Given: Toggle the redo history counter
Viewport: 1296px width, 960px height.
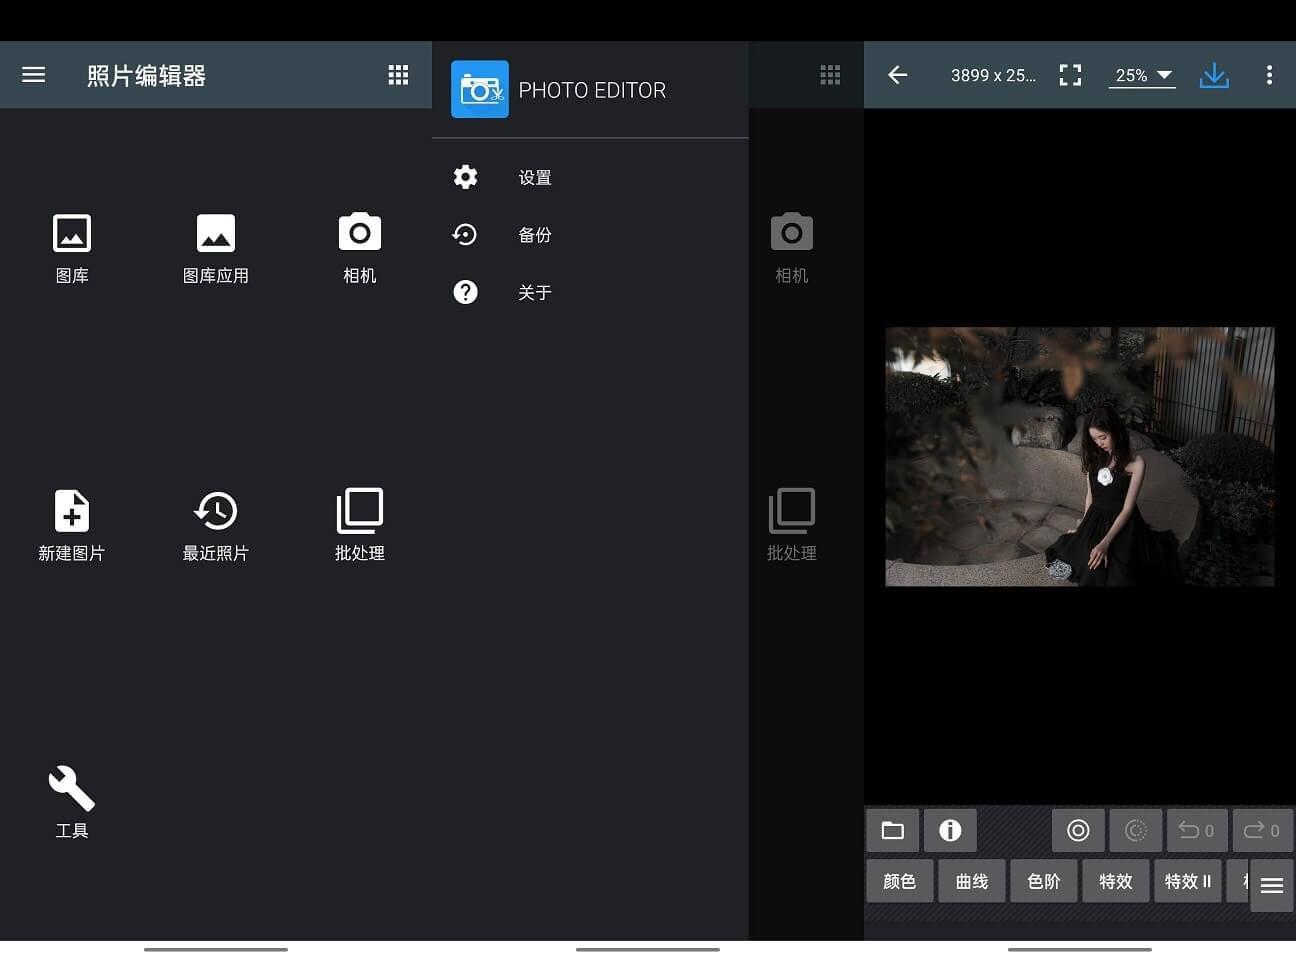Looking at the screenshot, I should click(1261, 830).
